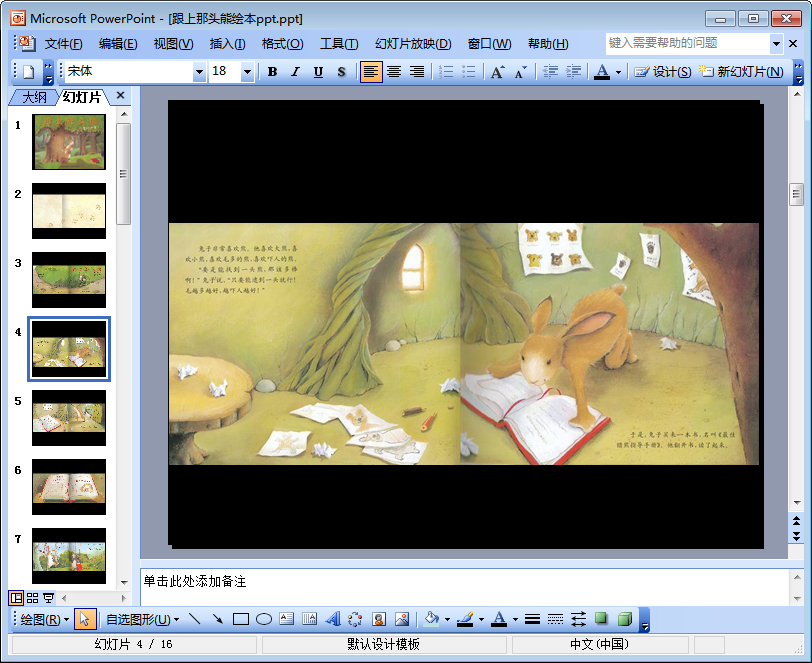Open the font size dropdown 18
The height and width of the screenshot is (663, 812).
247,72
